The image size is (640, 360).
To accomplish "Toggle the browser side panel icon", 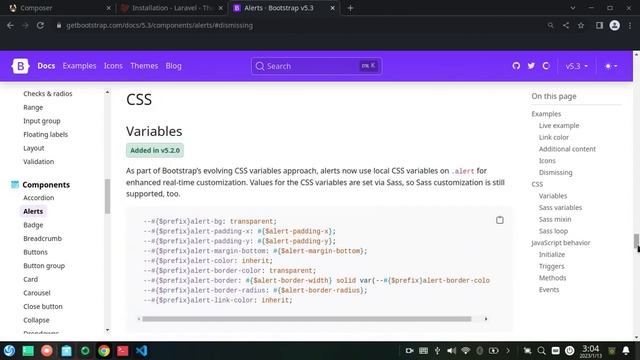I will click(x=599, y=25).
